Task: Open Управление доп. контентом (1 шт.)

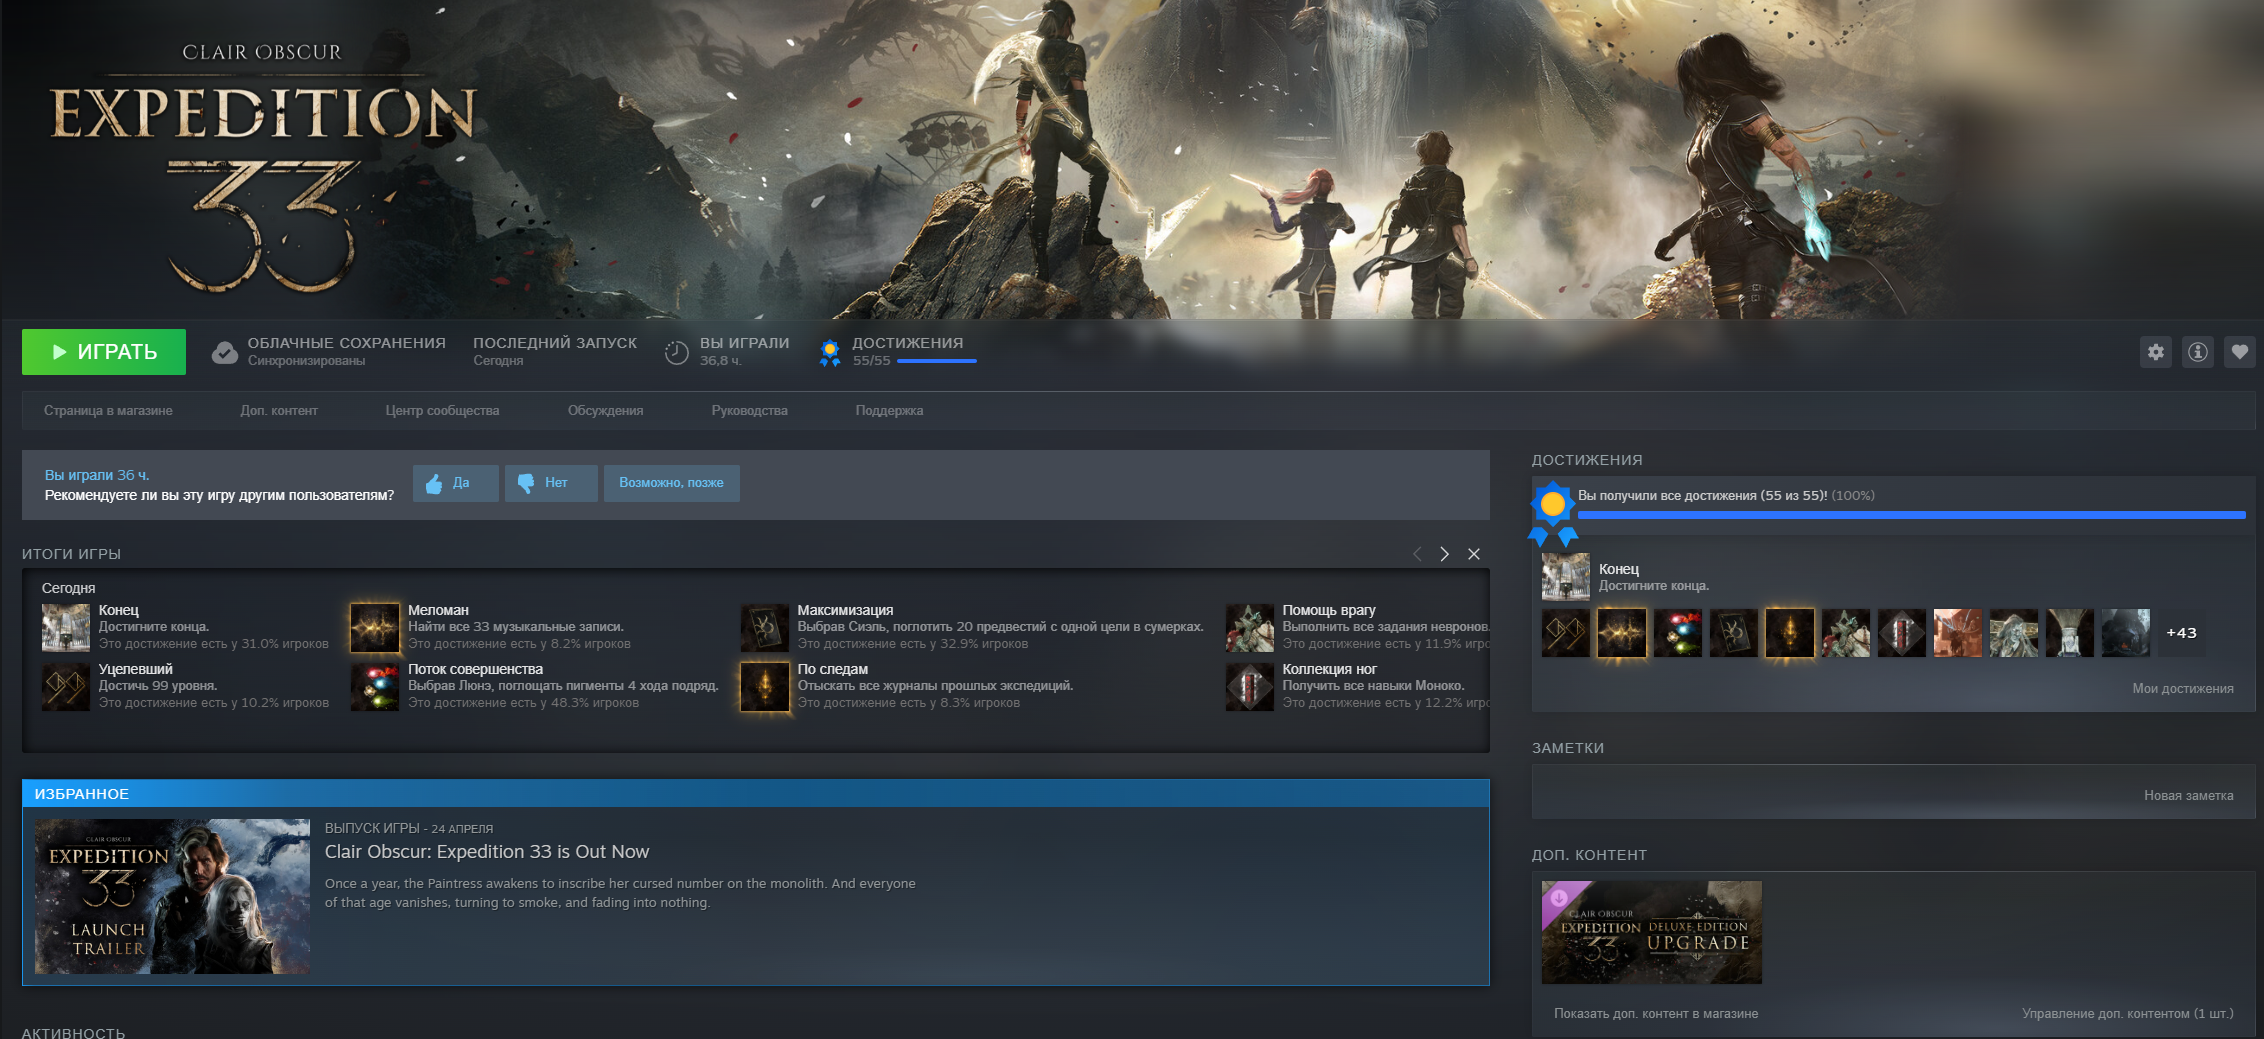Action: click(x=2128, y=1014)
